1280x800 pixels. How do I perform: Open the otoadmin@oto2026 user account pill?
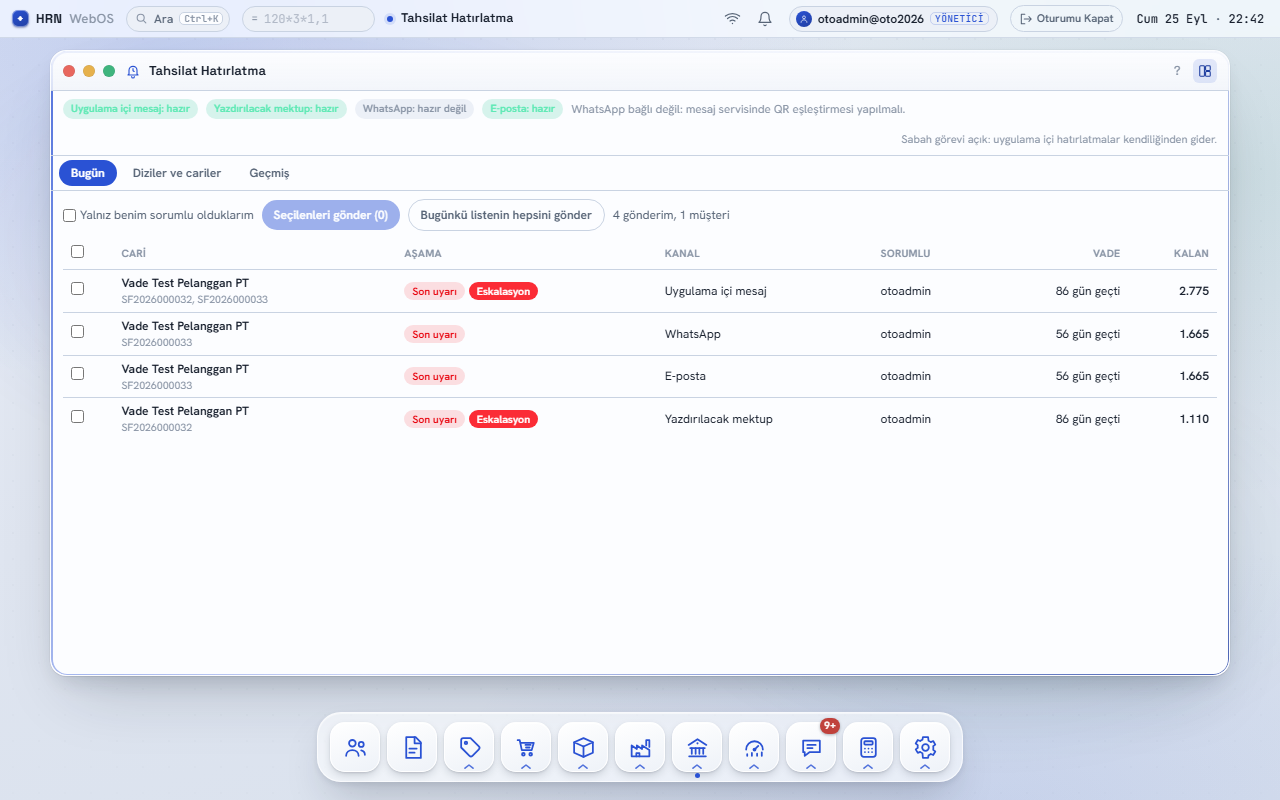tap(893, 18)
